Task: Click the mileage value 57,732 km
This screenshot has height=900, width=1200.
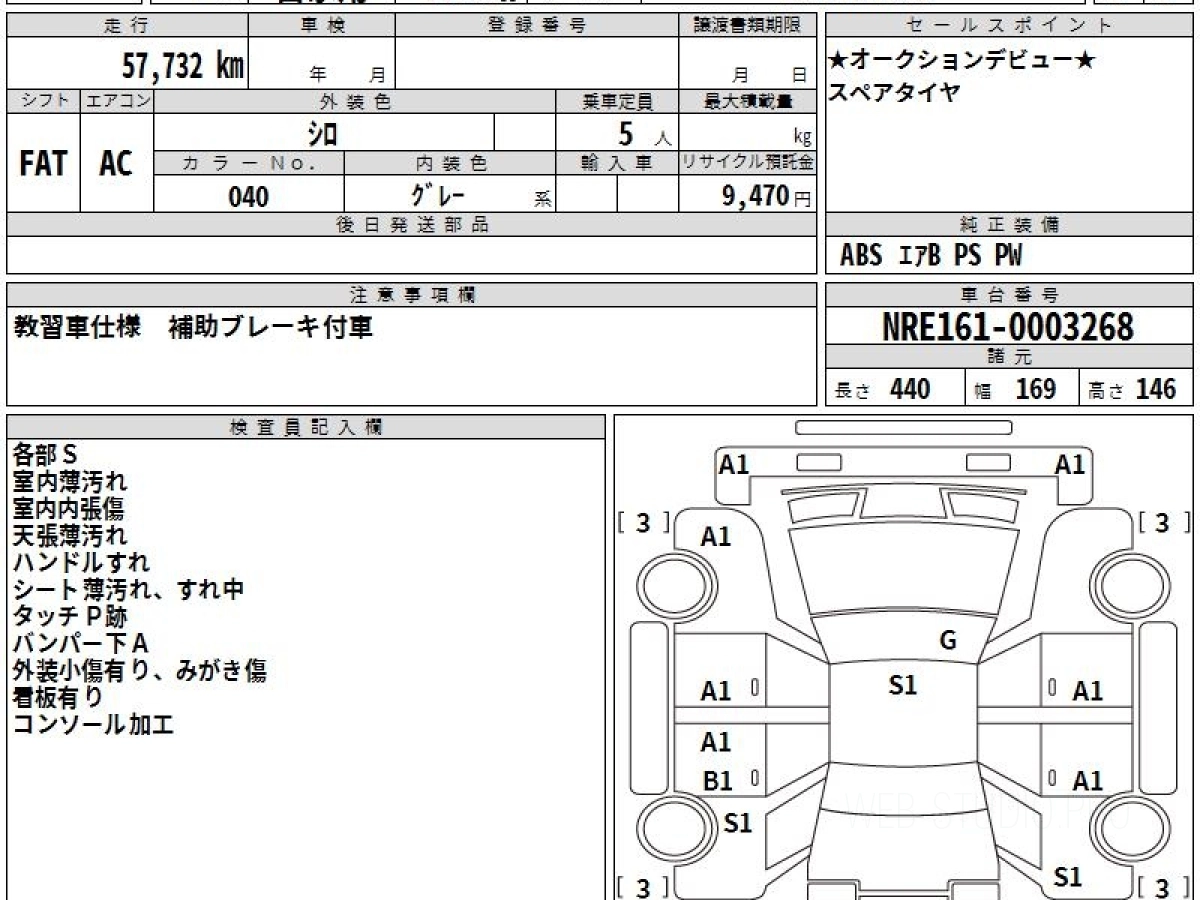Action: click(x=183, y=66)
